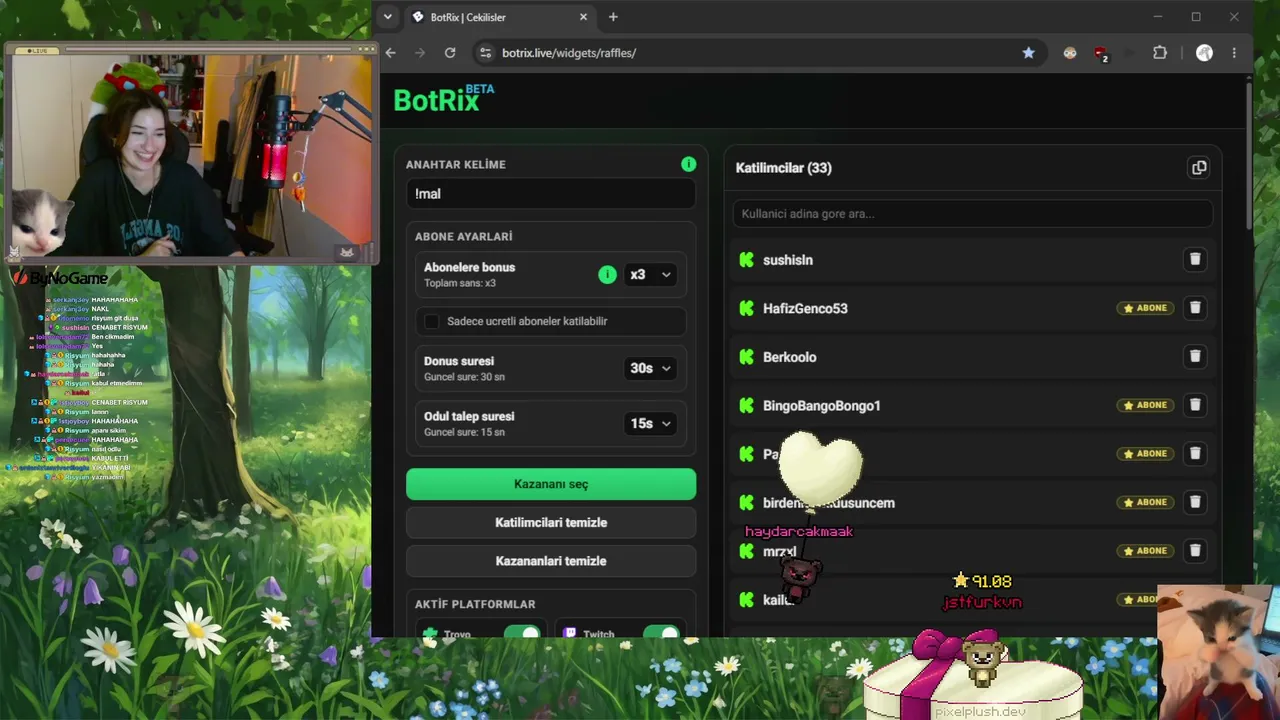Screen dimensions: 1280x720
Task: Open a new browser tab
Action: pyautogui.click(x=613, y=17)
